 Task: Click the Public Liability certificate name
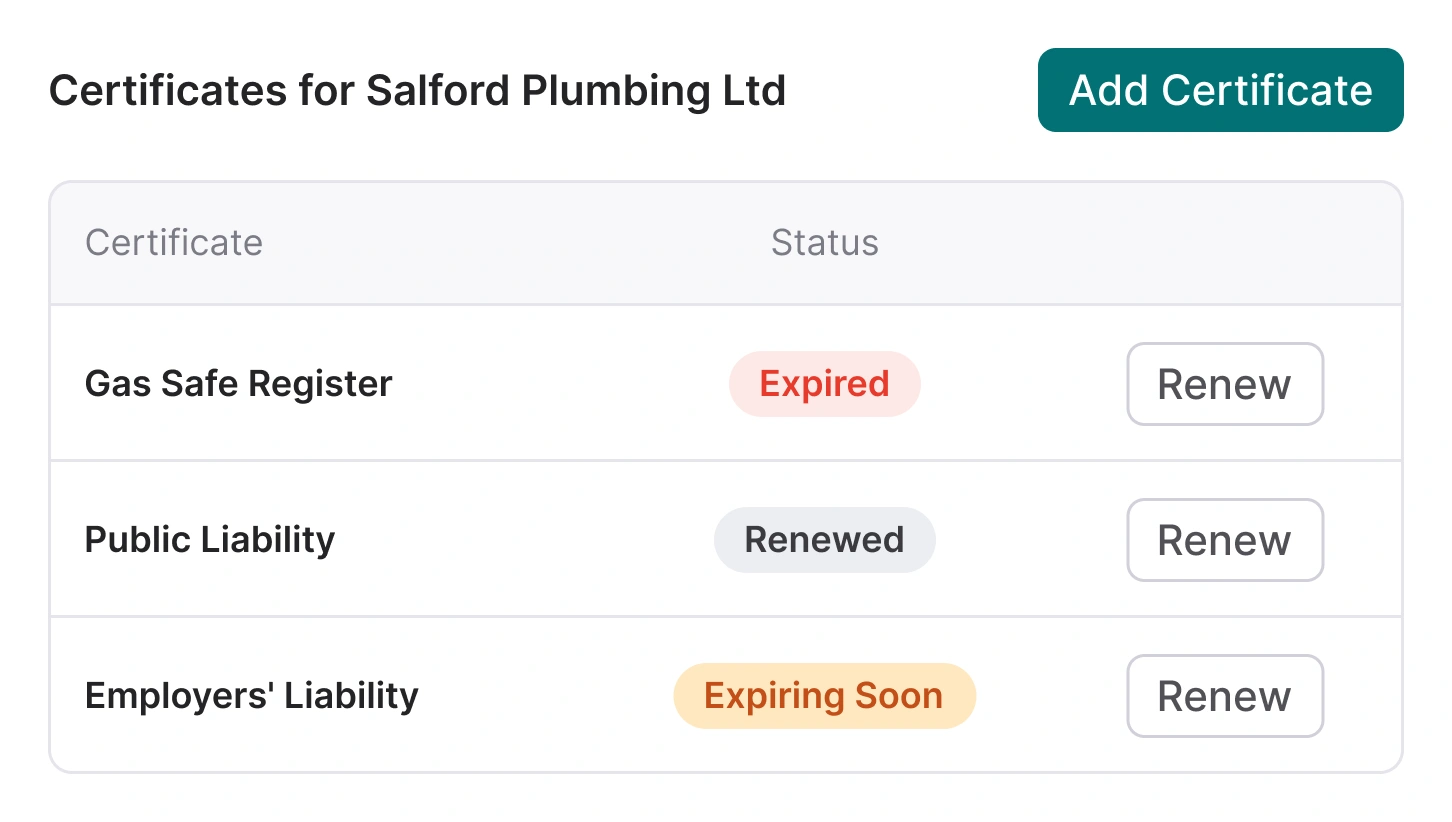pos(209,540)
